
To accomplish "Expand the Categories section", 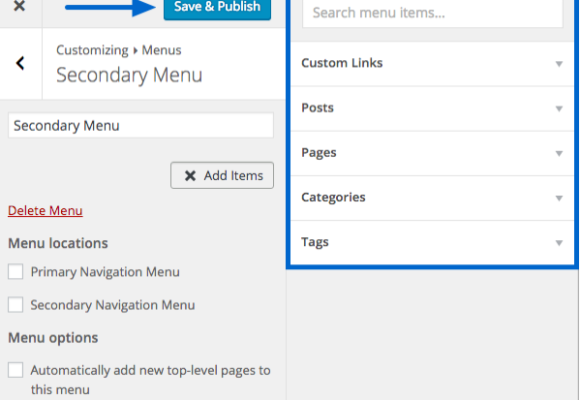I will pyautogui.click(x=432, y=198).
